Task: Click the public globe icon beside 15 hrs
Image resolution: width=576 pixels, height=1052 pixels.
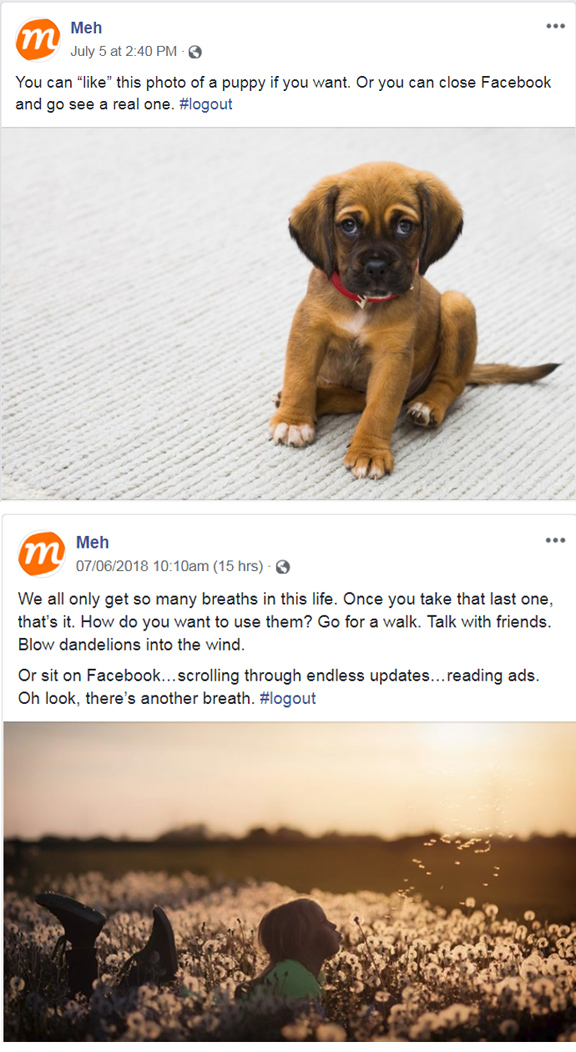Action: 283,567
